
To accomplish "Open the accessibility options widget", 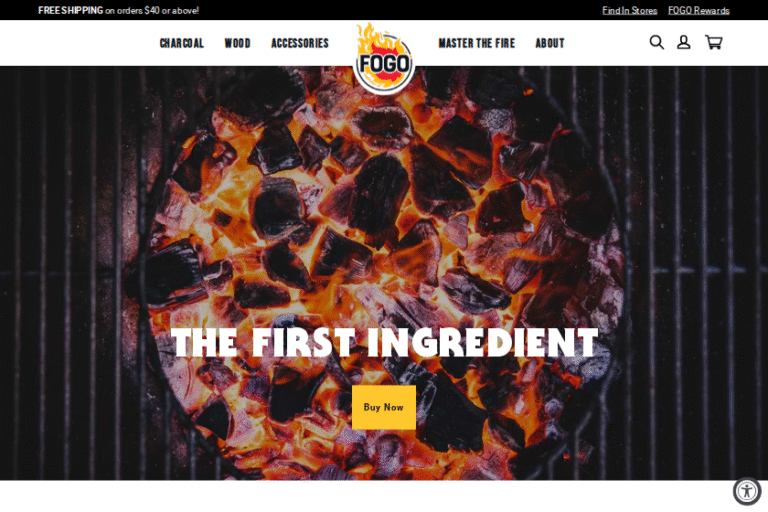I will tap(746, 491).
